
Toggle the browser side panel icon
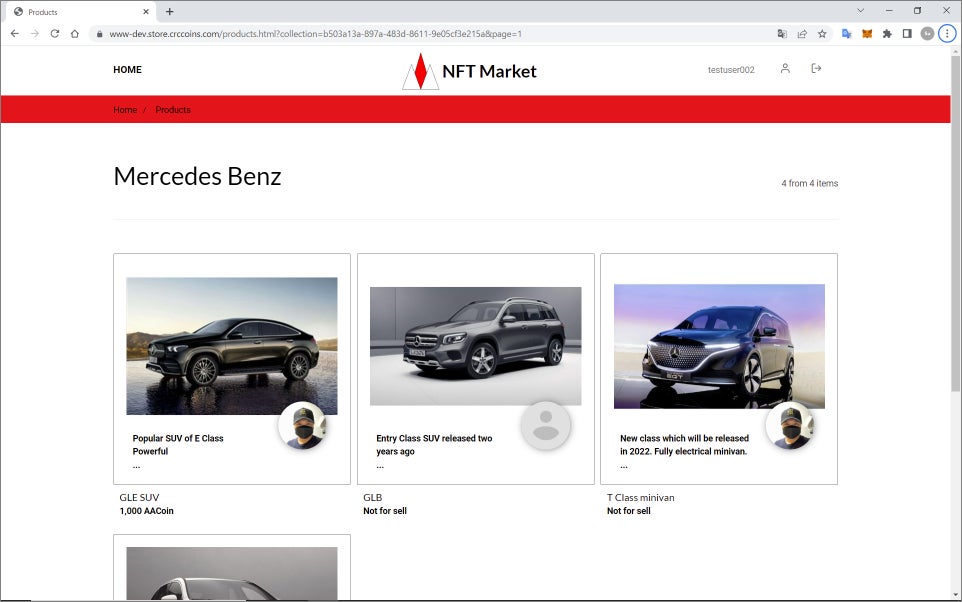click(x=907, y=34)
